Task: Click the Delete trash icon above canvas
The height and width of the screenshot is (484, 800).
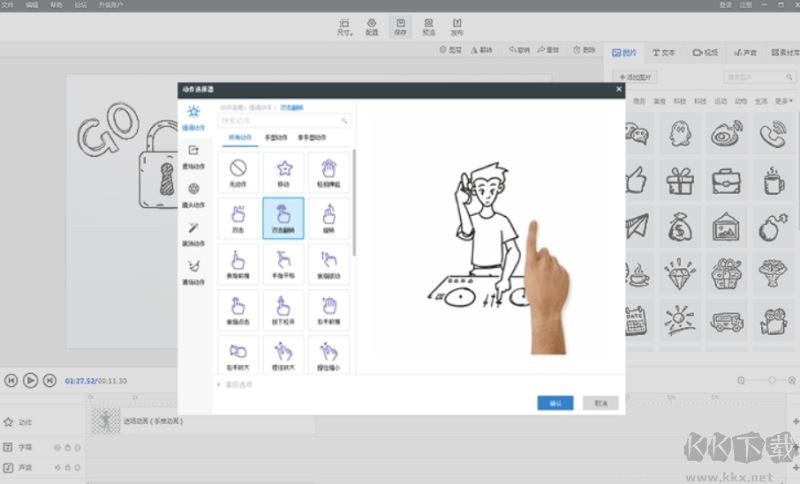Action: click(585, 50)
